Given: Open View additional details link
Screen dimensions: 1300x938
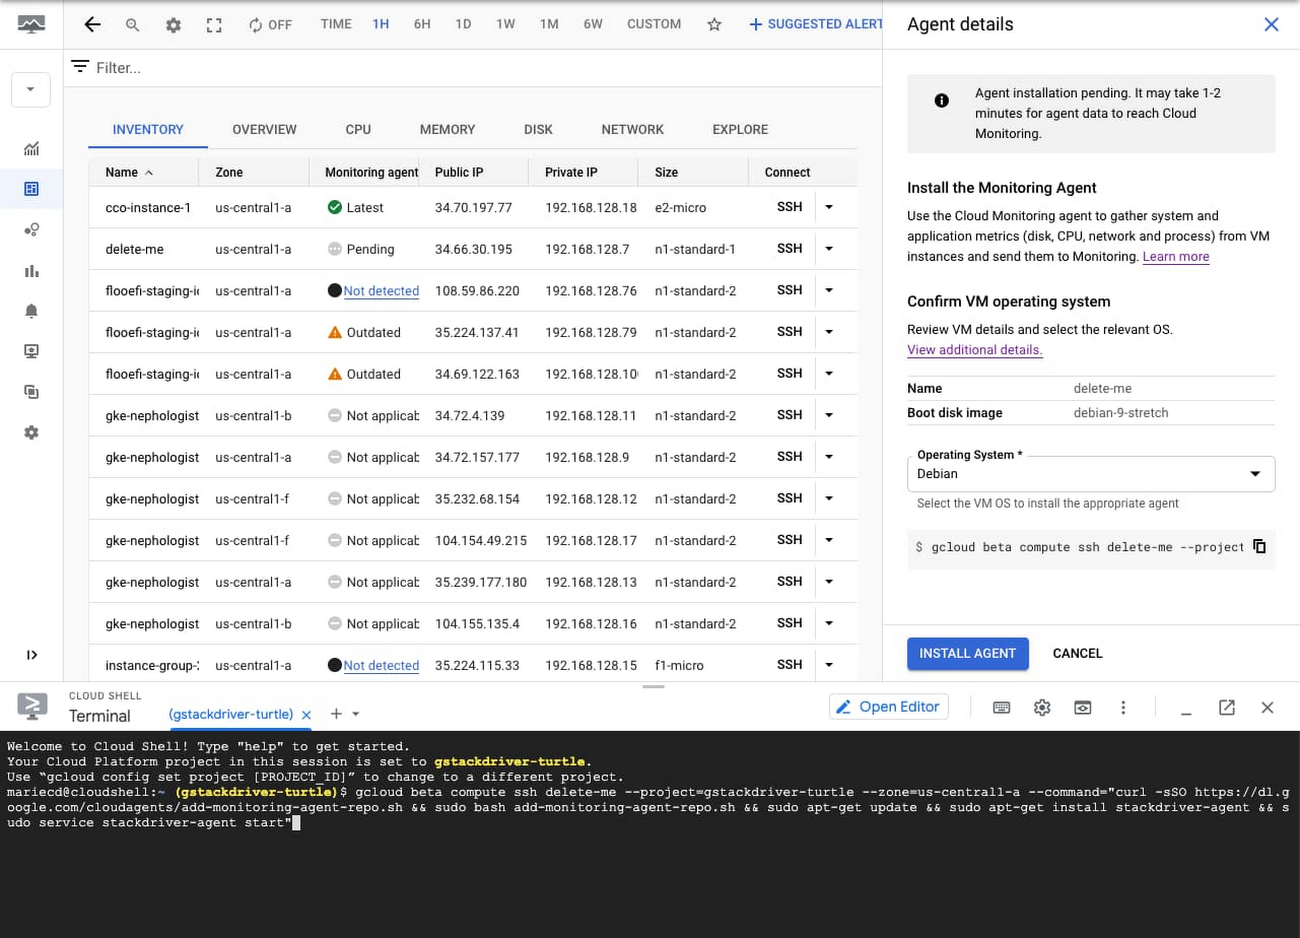Looking at the screenshot, I should pos(975,350).
